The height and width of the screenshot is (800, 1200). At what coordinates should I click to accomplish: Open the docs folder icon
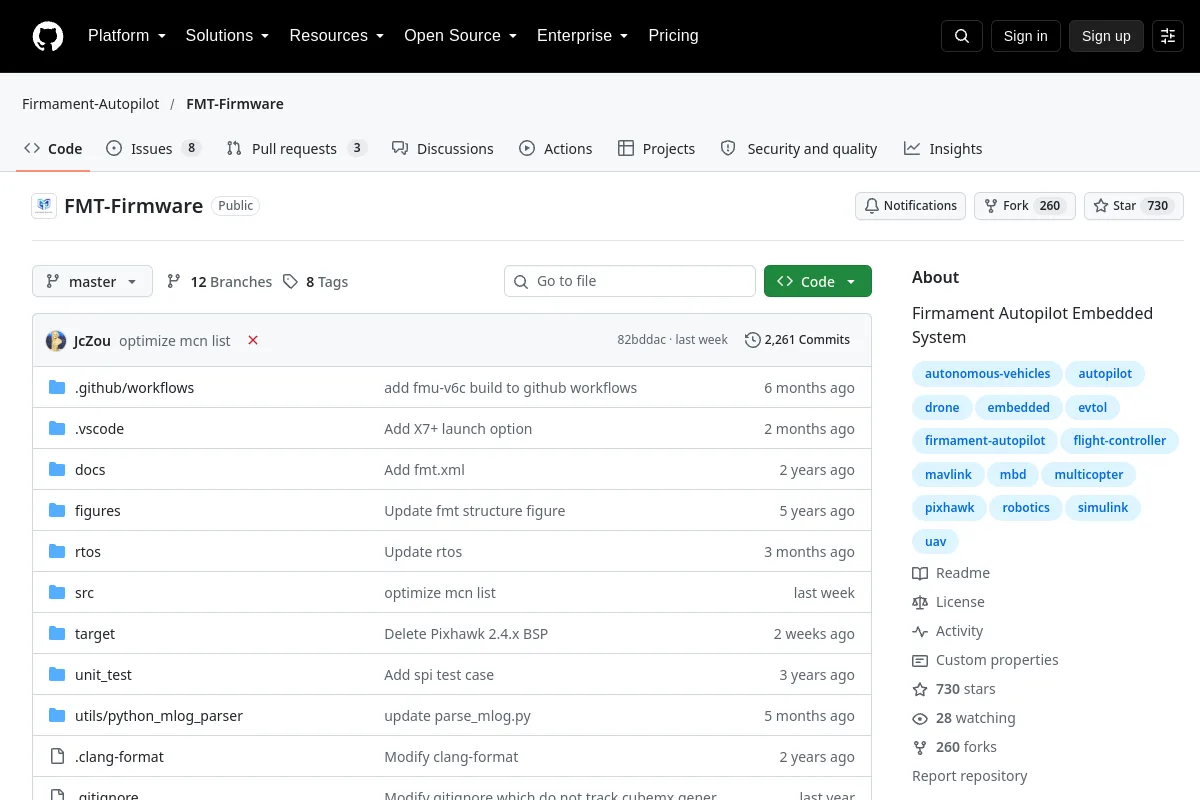57,469
